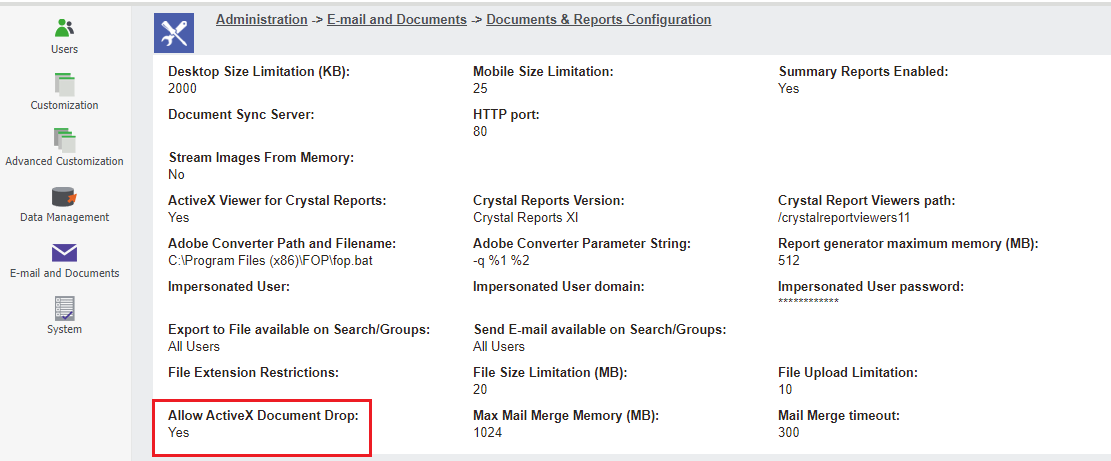This screenshot has width=1111, height=461.
Task: Click Max Mail Merge Memory value 1024
Action: tap(487, 432)
